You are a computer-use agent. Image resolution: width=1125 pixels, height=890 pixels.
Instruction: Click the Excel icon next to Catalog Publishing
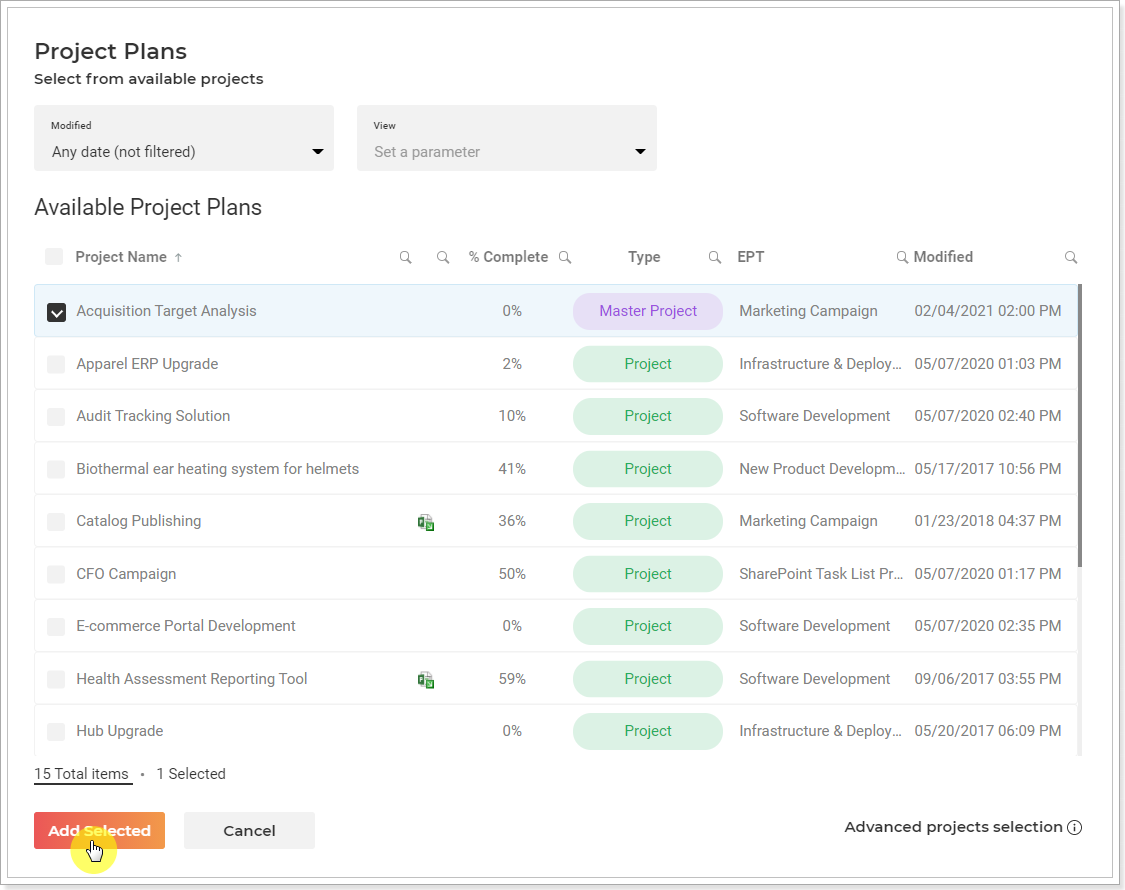(426, 521)
